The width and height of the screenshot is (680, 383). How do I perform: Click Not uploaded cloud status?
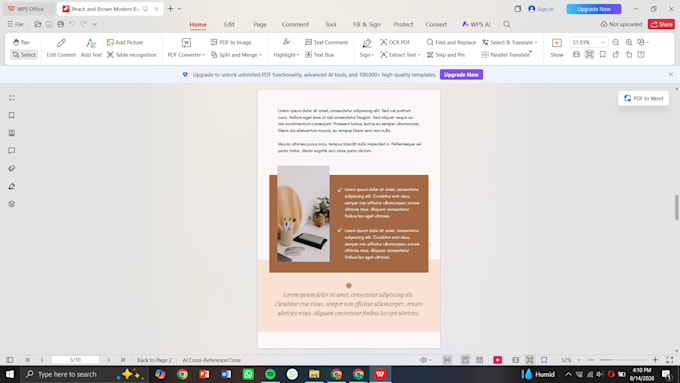click(x=621, y=24)
